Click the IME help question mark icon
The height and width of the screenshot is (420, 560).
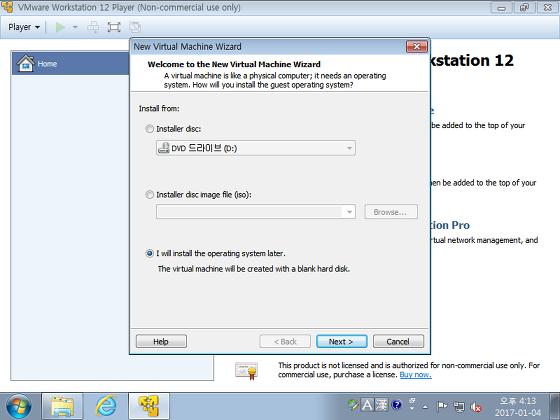coord(397,405)
